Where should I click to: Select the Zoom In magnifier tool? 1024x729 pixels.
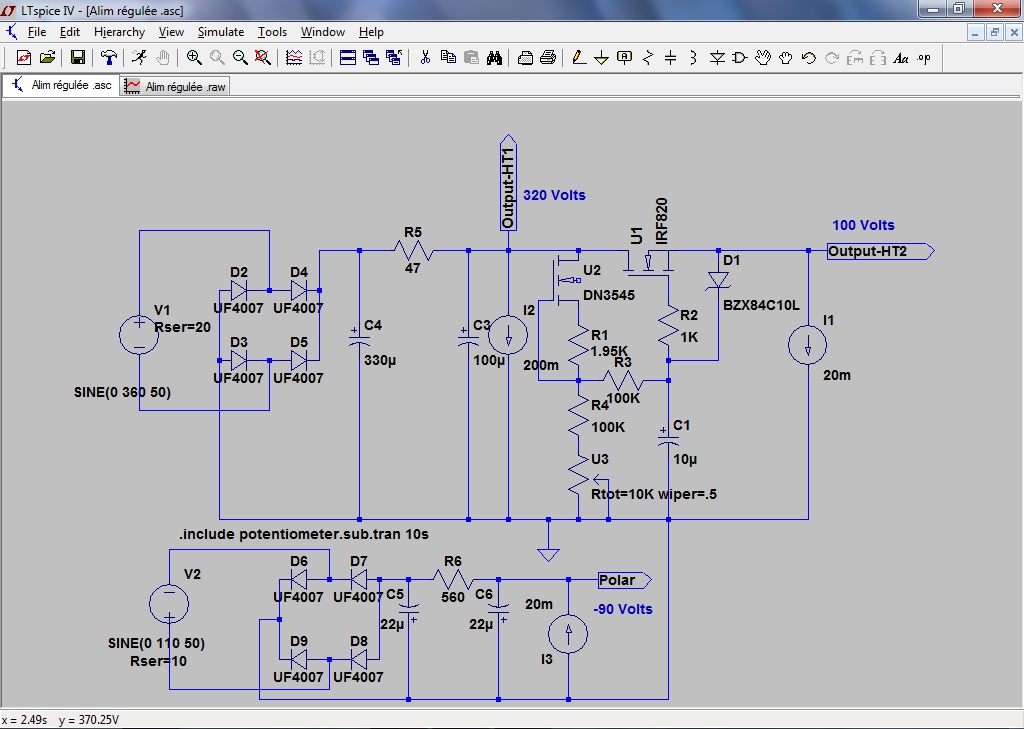point(194,58)
